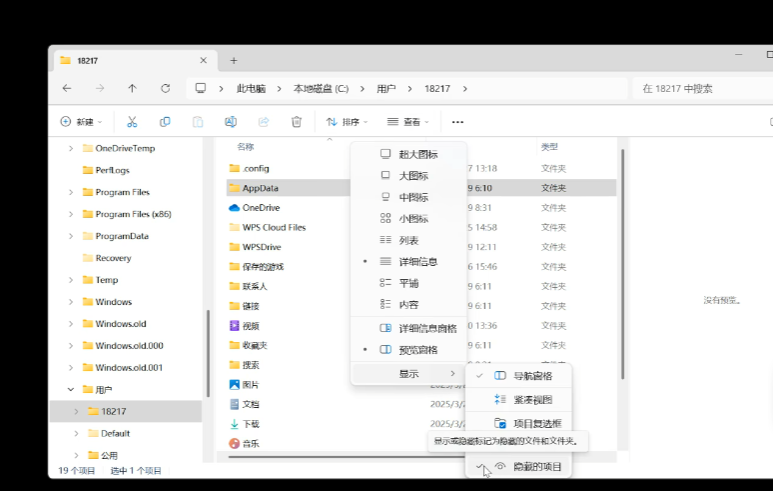Image resolution: width=773 pixels, height=491 pixels.
Task: Refresh the current folder view
Action: 165,88
